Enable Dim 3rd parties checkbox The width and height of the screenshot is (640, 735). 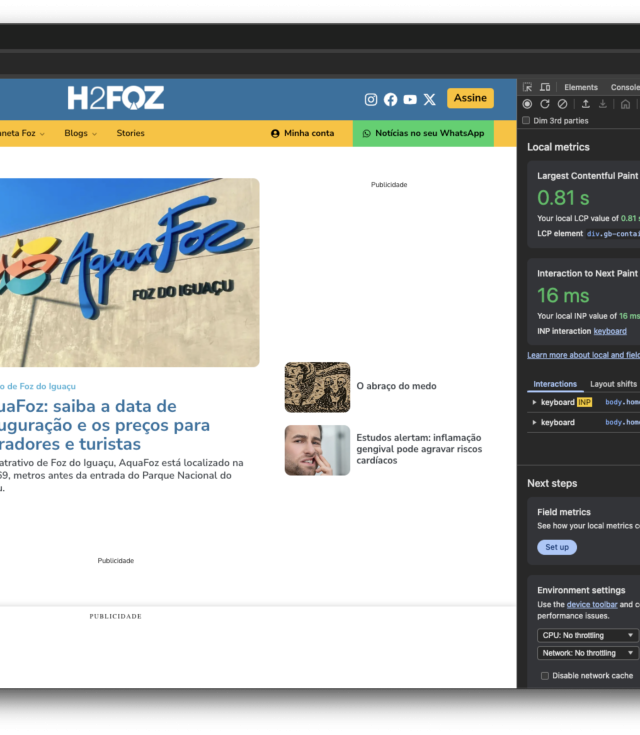coord(527,121)
